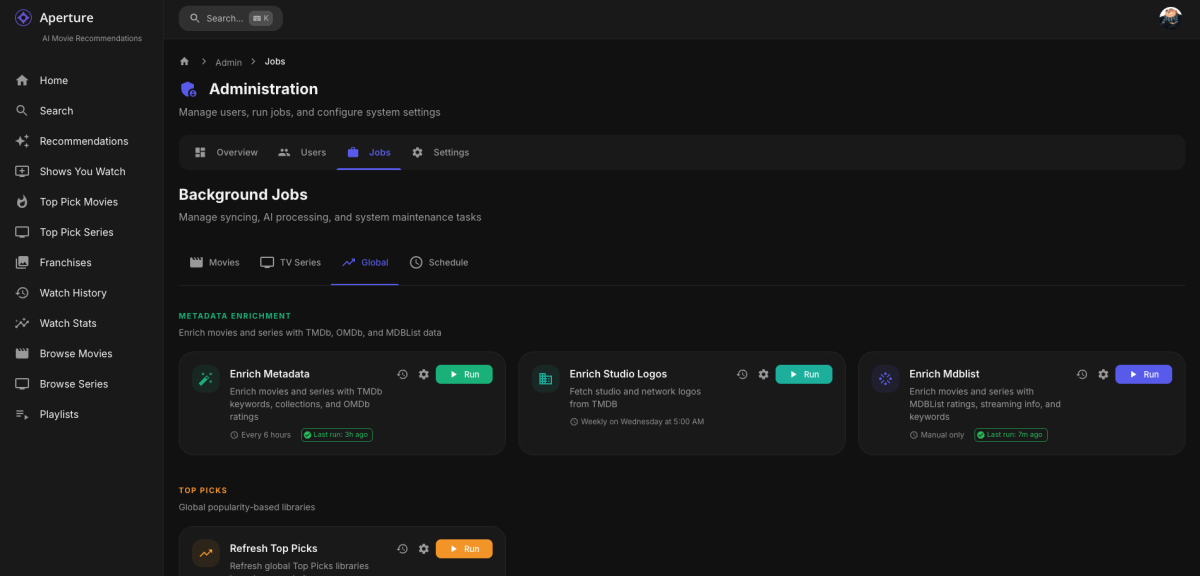Focus the Search field in top bar
The width and height of the screenshot is (1200, 576).
coord(231,18)
